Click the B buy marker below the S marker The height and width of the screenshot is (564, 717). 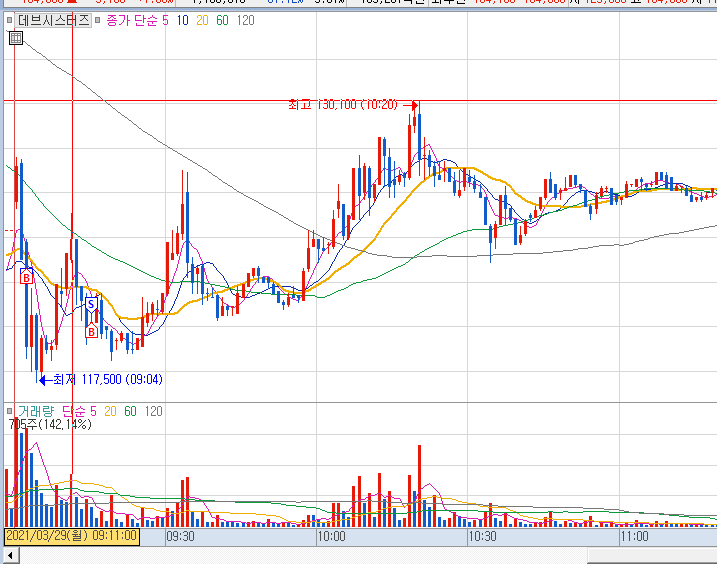(91, 331)
